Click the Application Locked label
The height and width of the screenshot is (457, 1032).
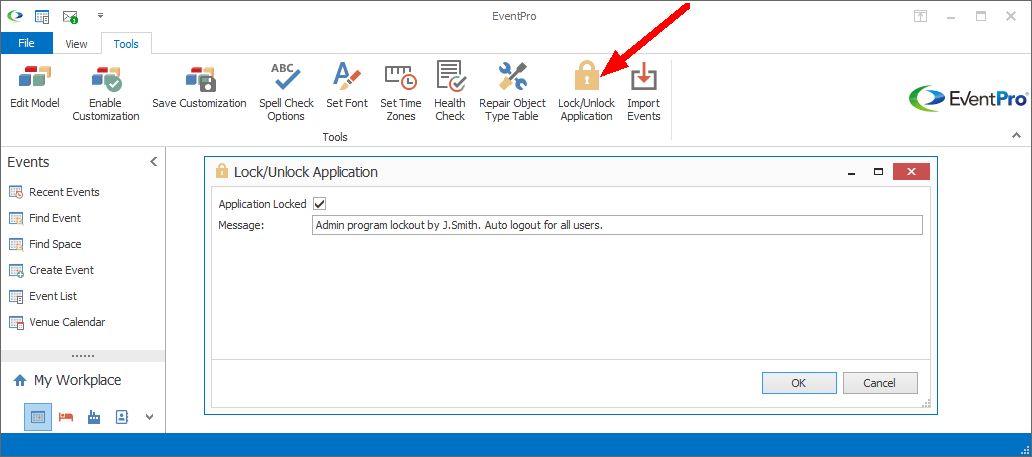(263, 204)
